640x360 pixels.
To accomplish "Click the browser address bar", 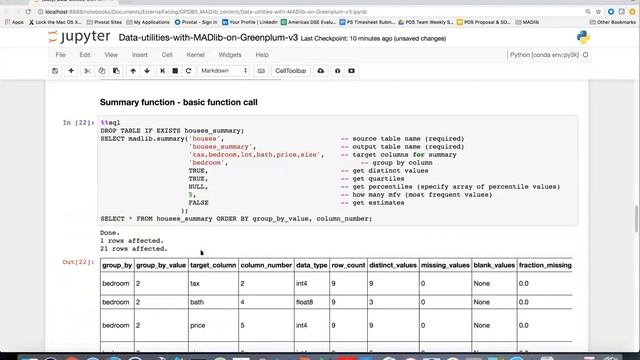I will [x=310, y=12].
